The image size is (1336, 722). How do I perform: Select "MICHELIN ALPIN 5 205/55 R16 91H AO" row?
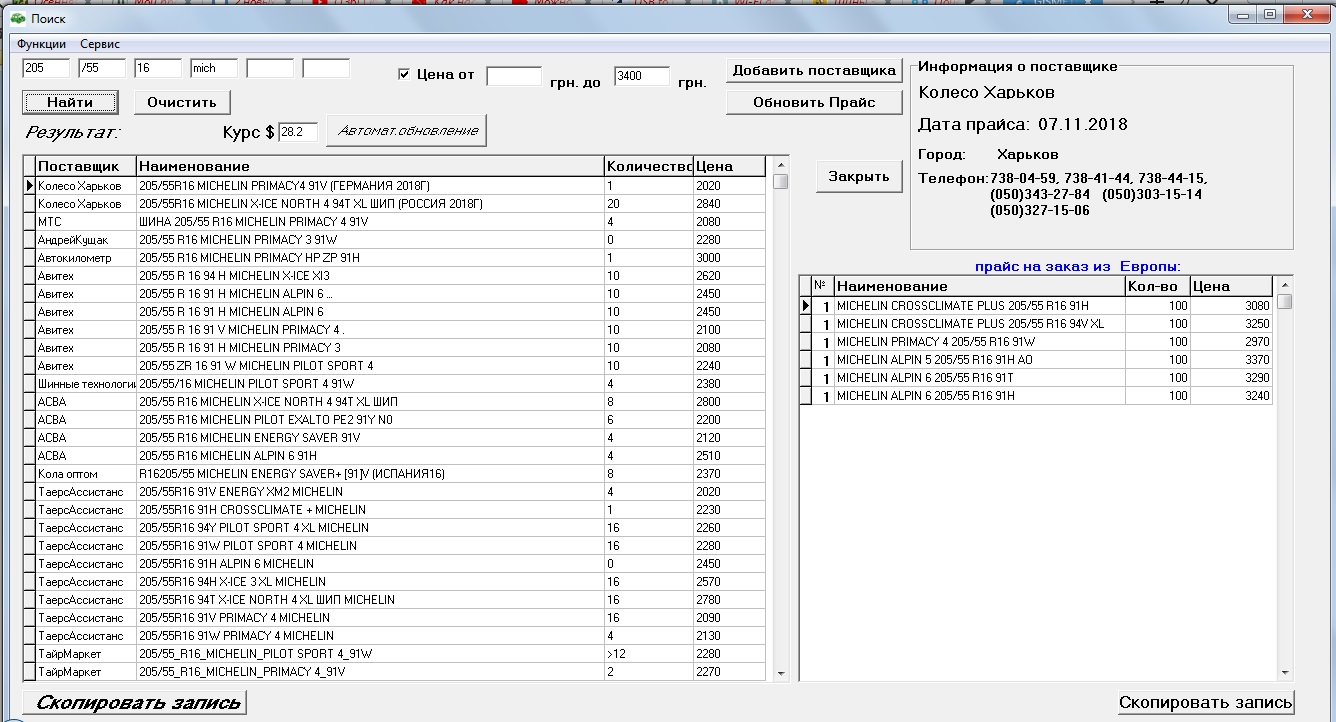pos(1038,360)
